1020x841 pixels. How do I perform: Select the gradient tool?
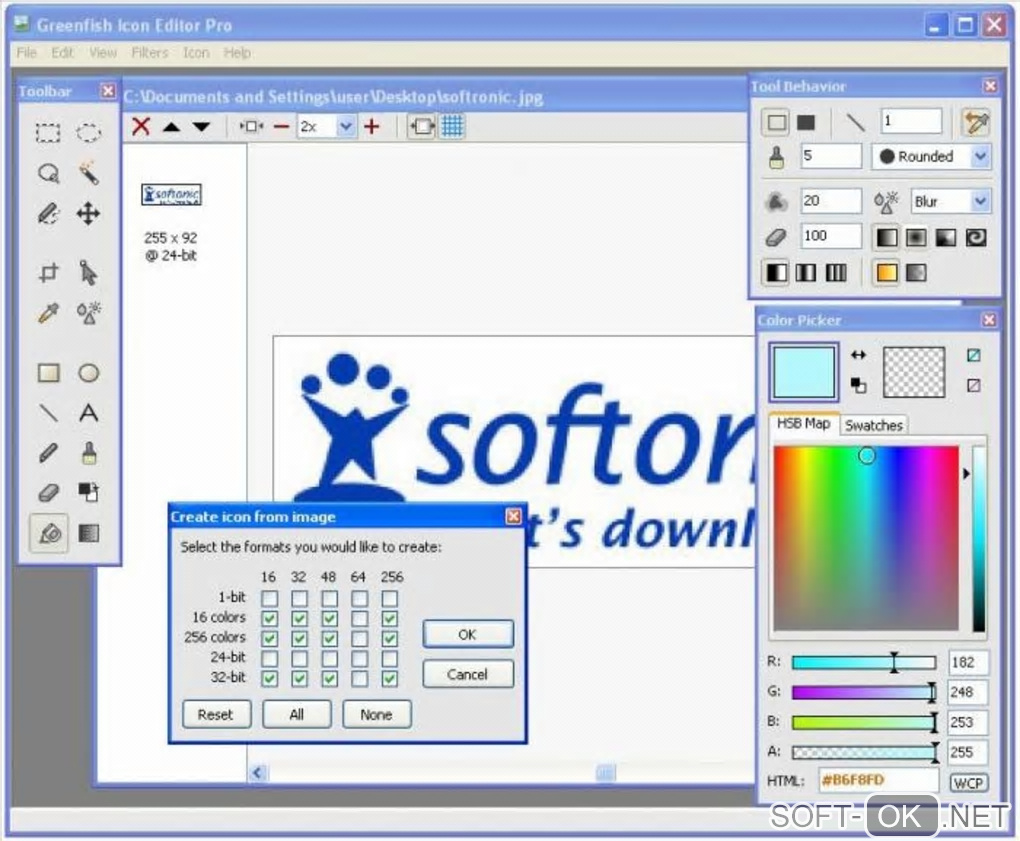pos(88,533)
